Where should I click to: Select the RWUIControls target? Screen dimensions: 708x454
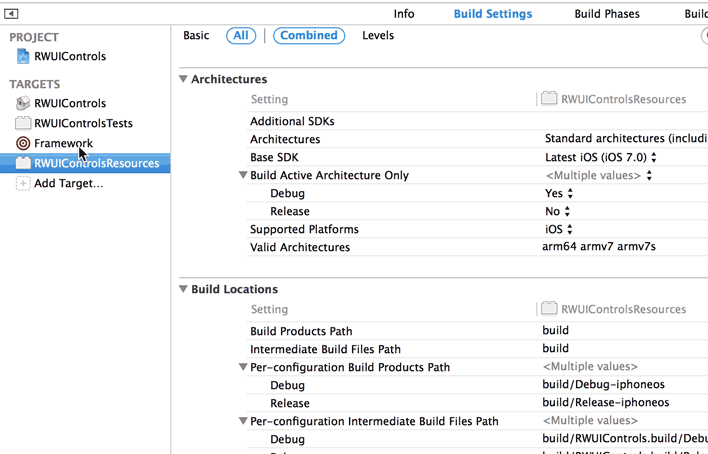pos(70,103)
